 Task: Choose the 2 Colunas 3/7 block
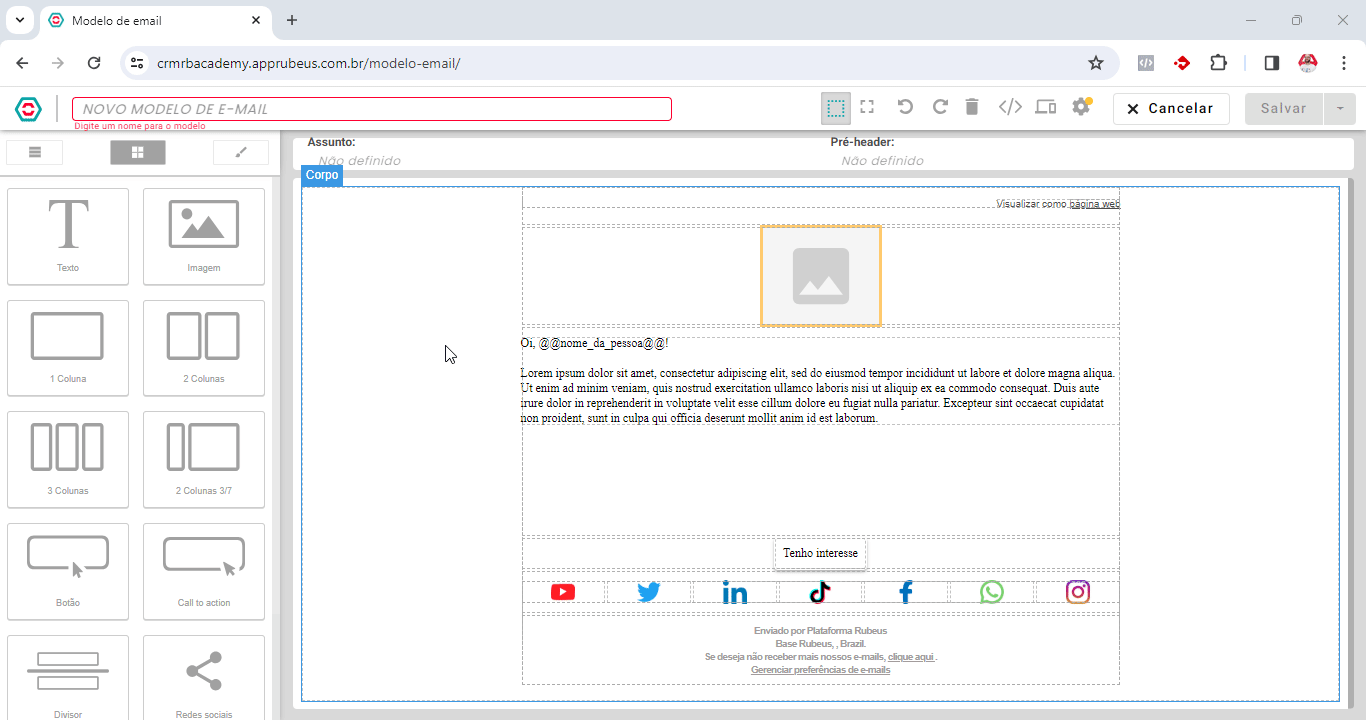tap(204, 460)
